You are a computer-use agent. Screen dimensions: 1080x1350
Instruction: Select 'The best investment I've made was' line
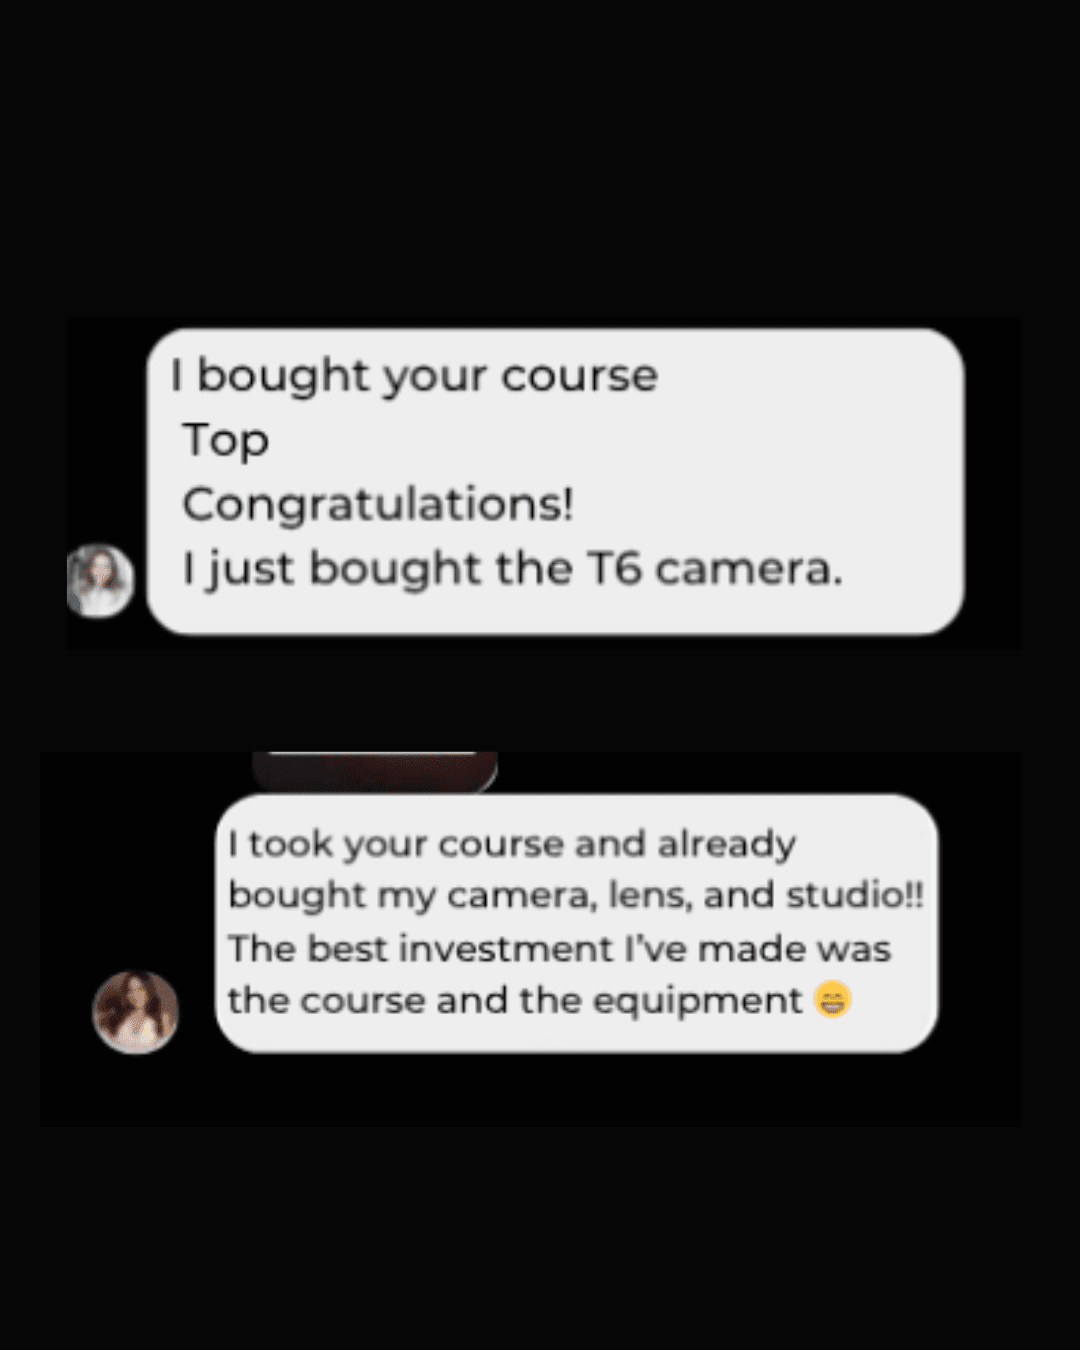pyautogui.click(x=559, y=948)
